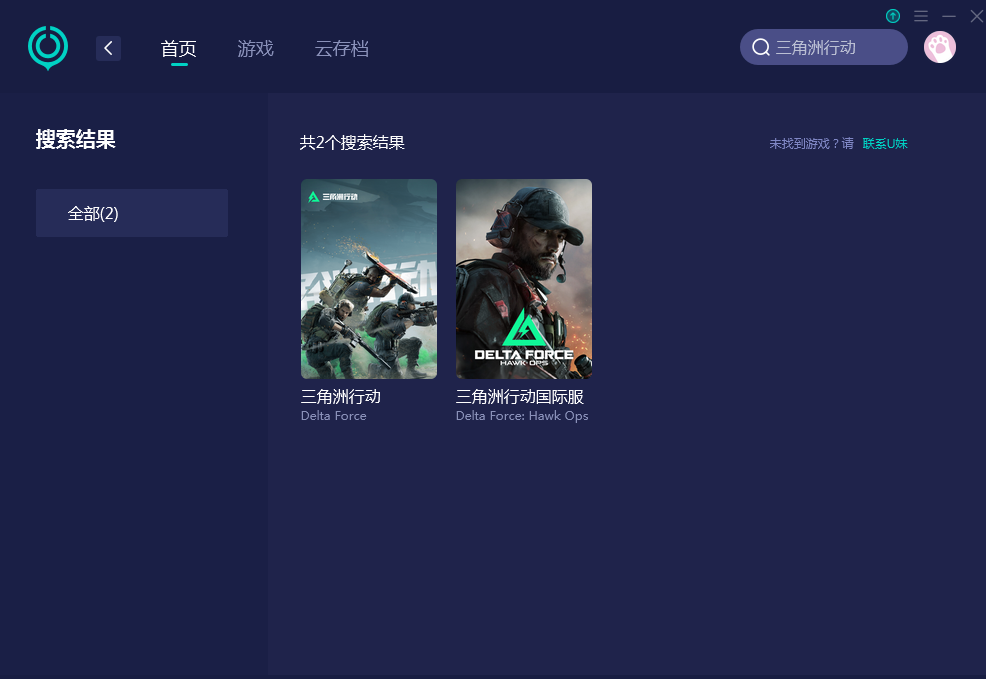This screenshot has height=679, width=986.
Task: Close the application window
Action: [976, 16]
